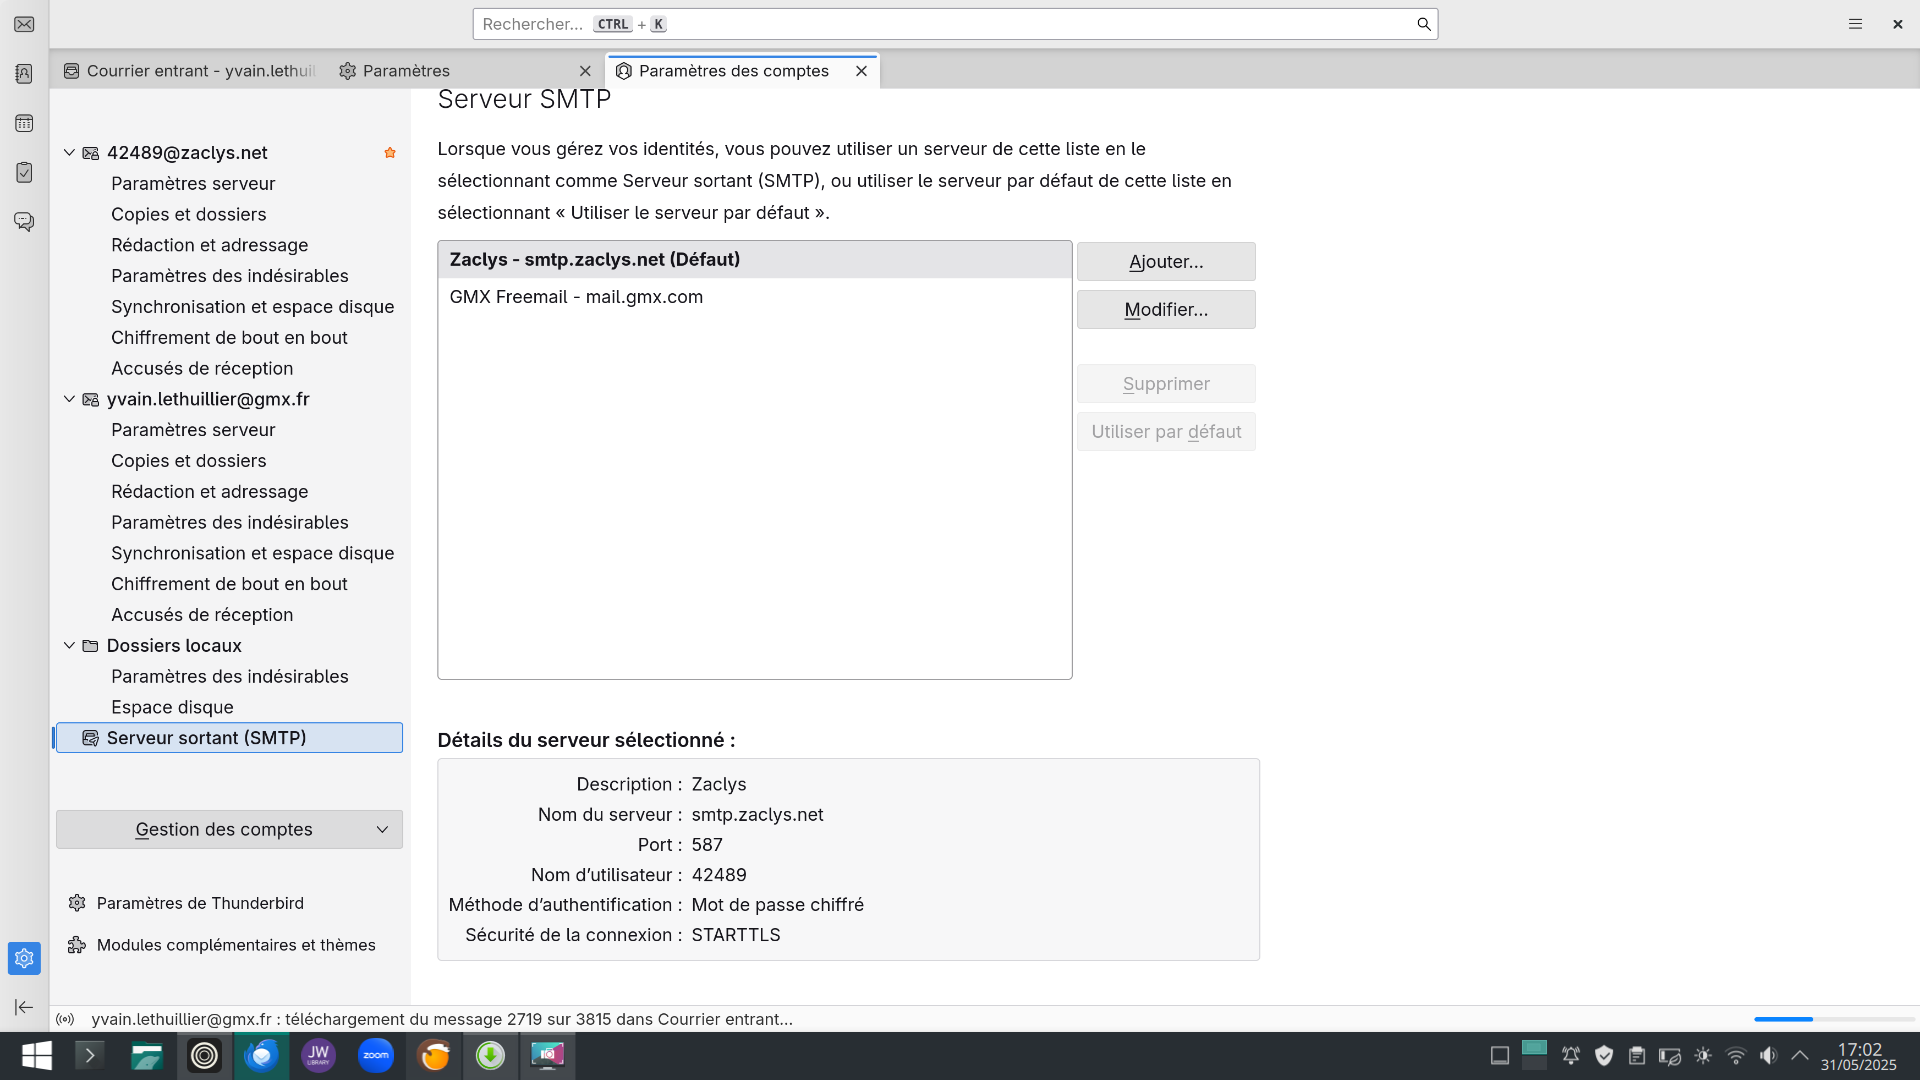Open the hamburger application menu
This screenshot has width=1920, height=1080.
[1855, 24]
